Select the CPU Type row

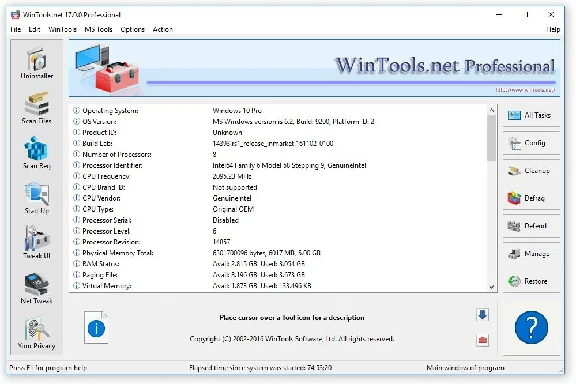(x=279, y=209)
